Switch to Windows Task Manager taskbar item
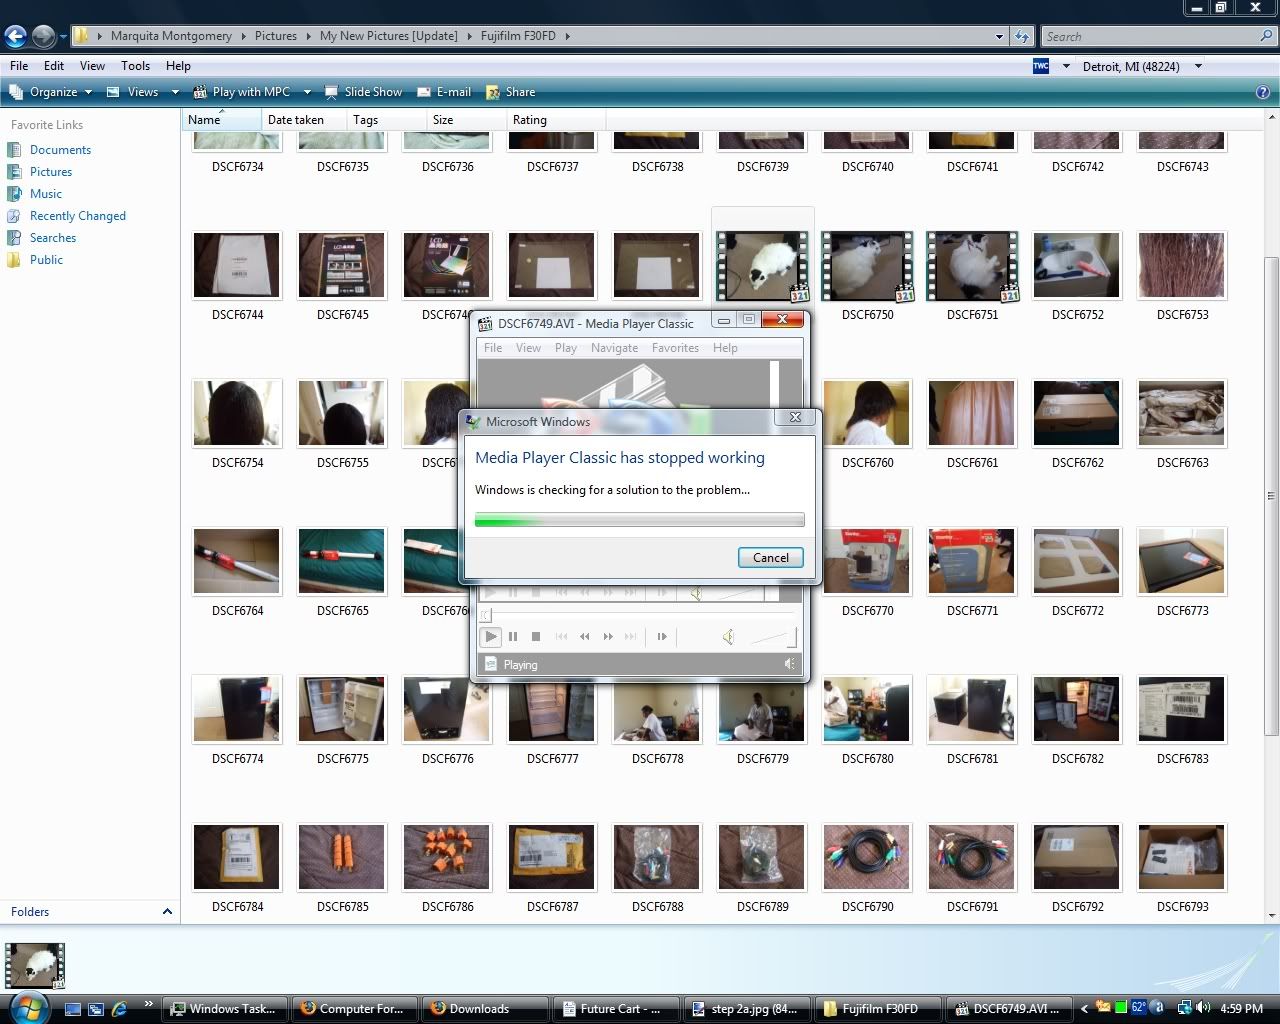This screenshot has height=1024, width=1280. coord(225,1009)
